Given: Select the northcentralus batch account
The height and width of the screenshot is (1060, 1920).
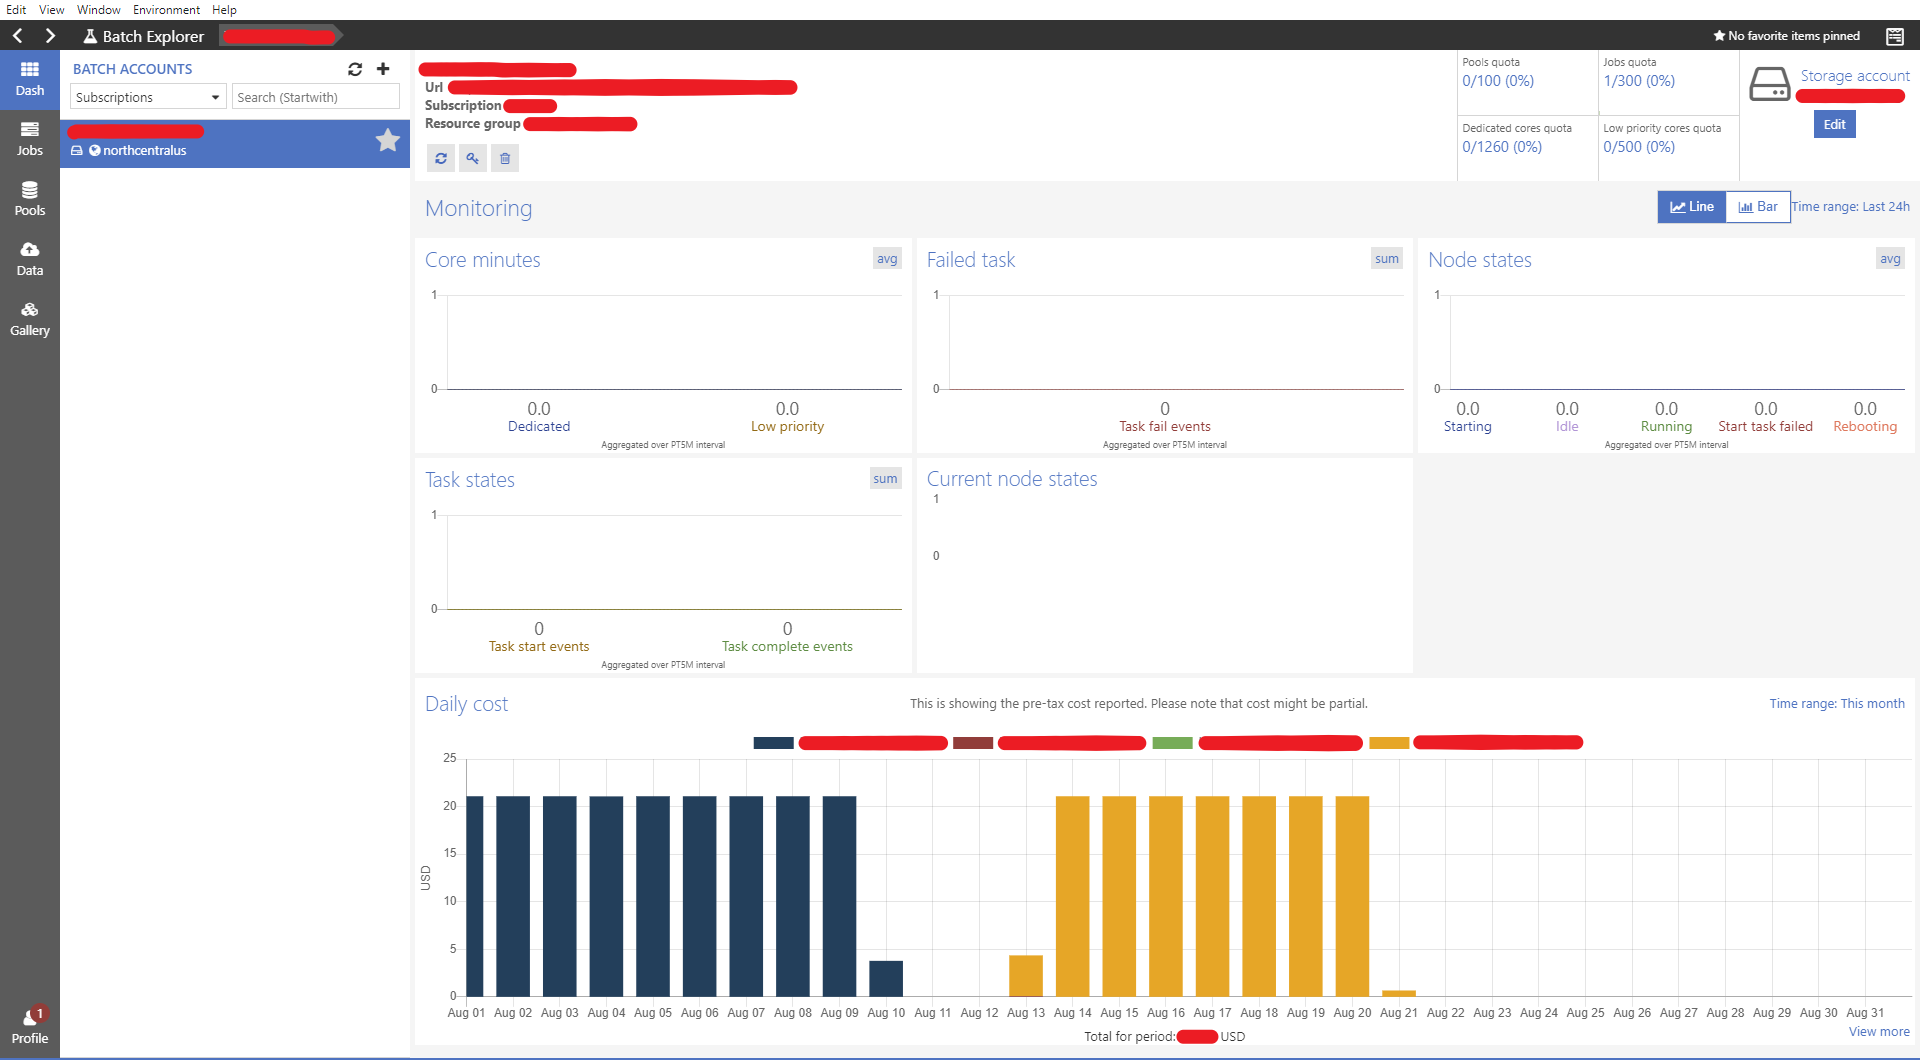Looking at the screenshot, I should (235, 143).
